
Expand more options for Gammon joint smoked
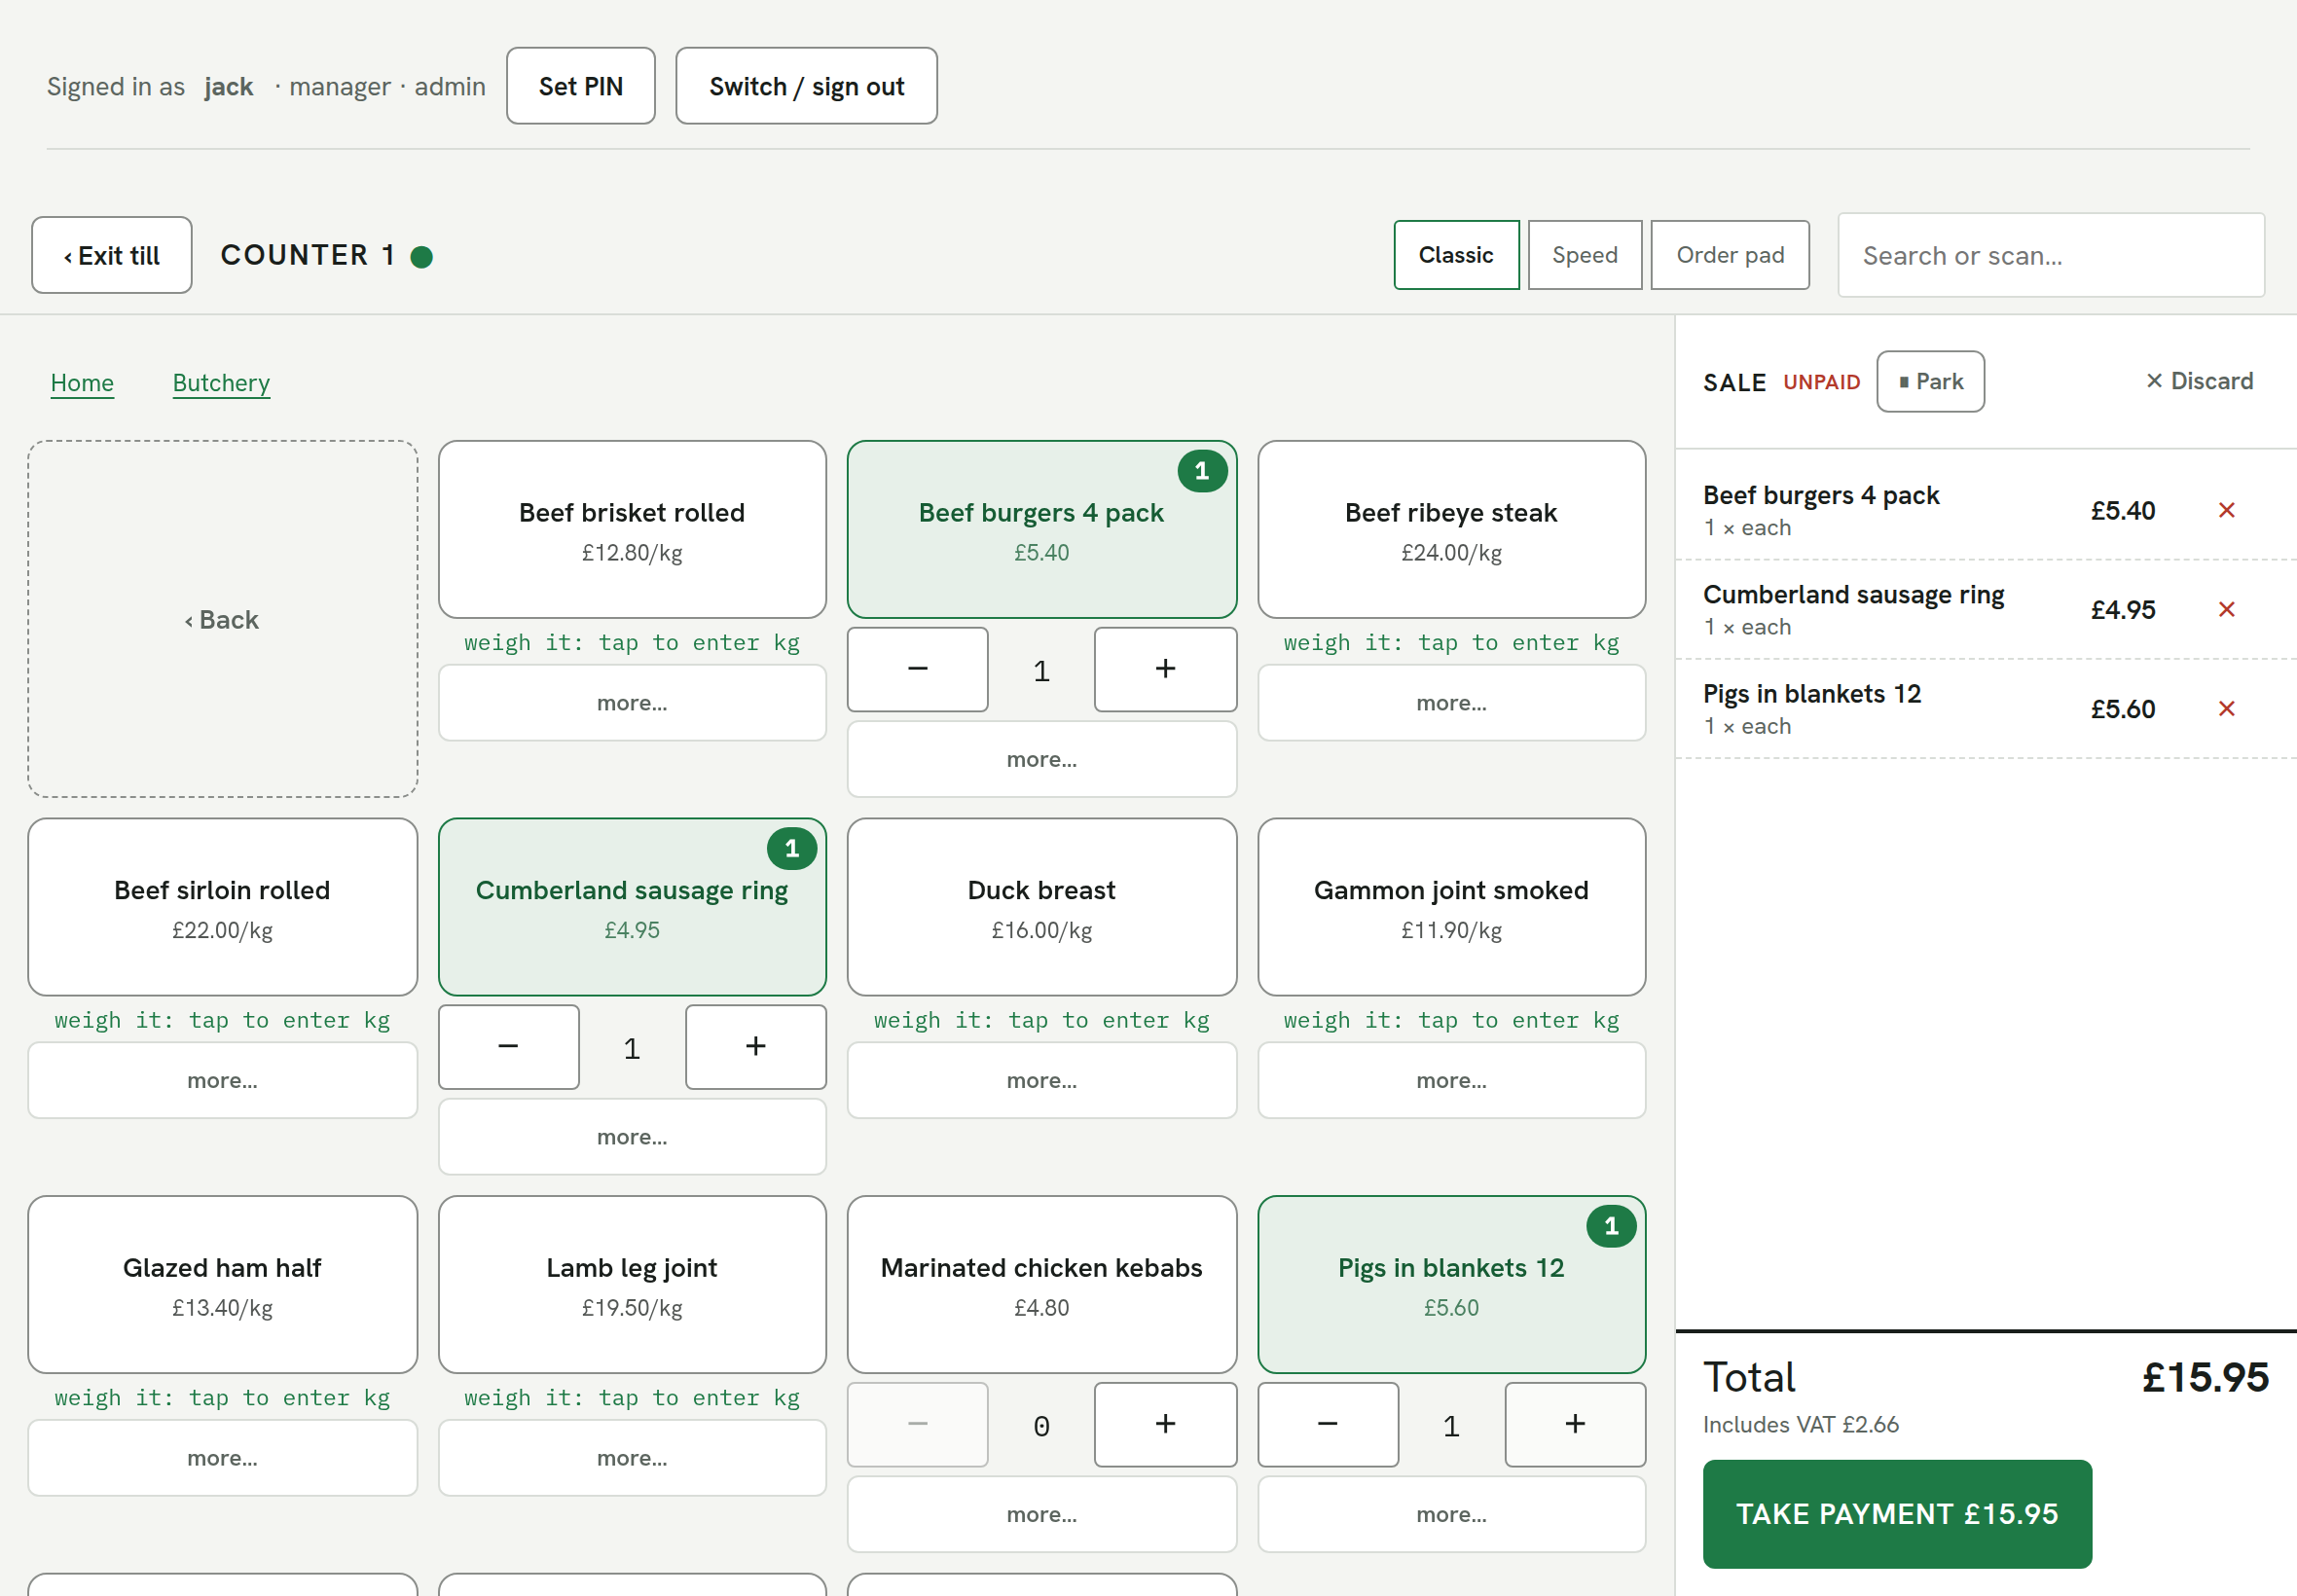[1451, 1080]
